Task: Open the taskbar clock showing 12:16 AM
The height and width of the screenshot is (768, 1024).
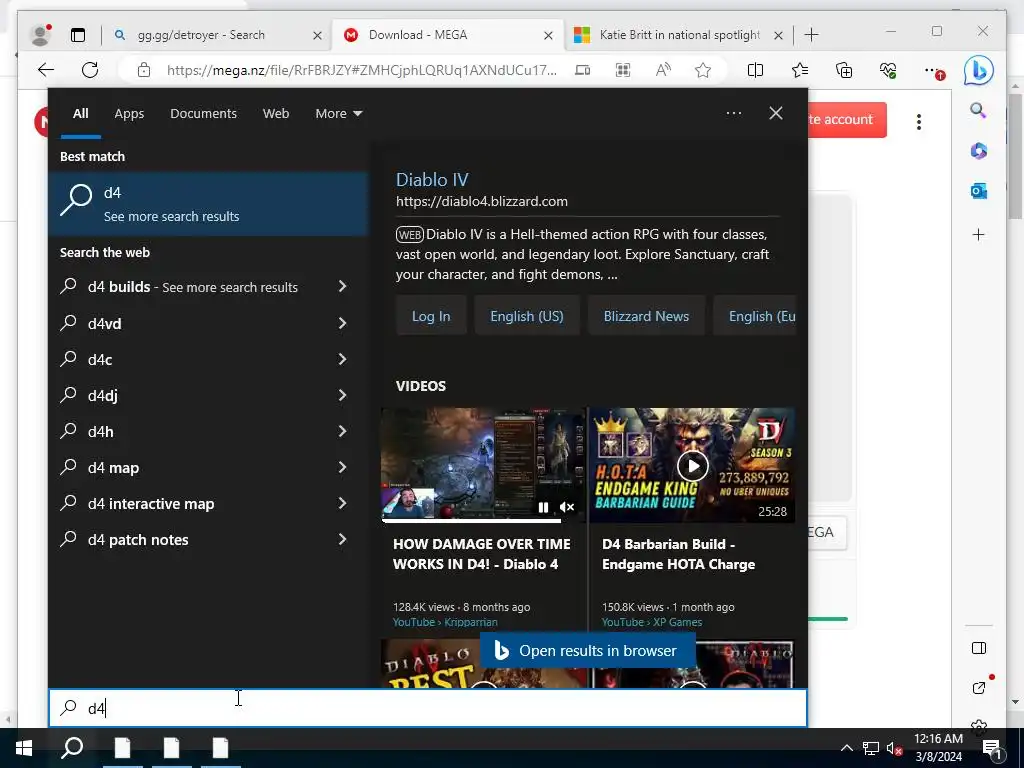Action: point(938,748)
